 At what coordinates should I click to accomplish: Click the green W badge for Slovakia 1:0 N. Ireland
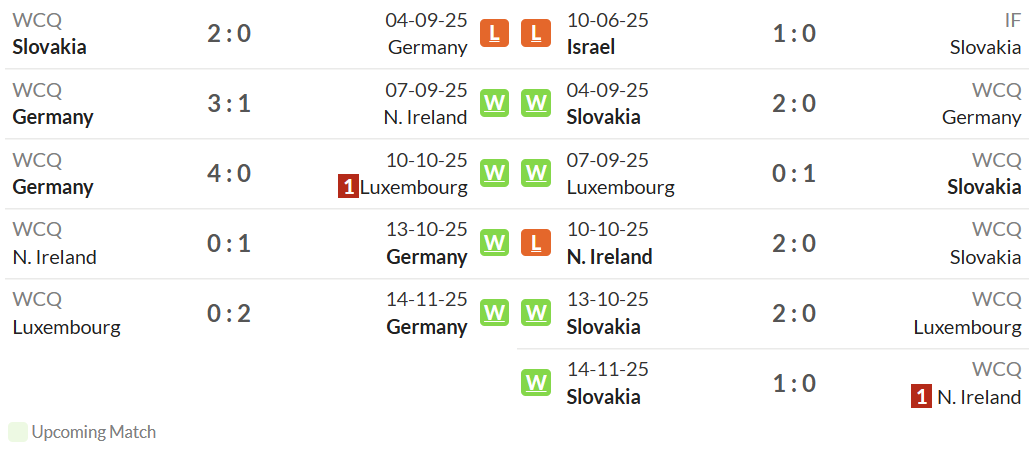[536, 382]
